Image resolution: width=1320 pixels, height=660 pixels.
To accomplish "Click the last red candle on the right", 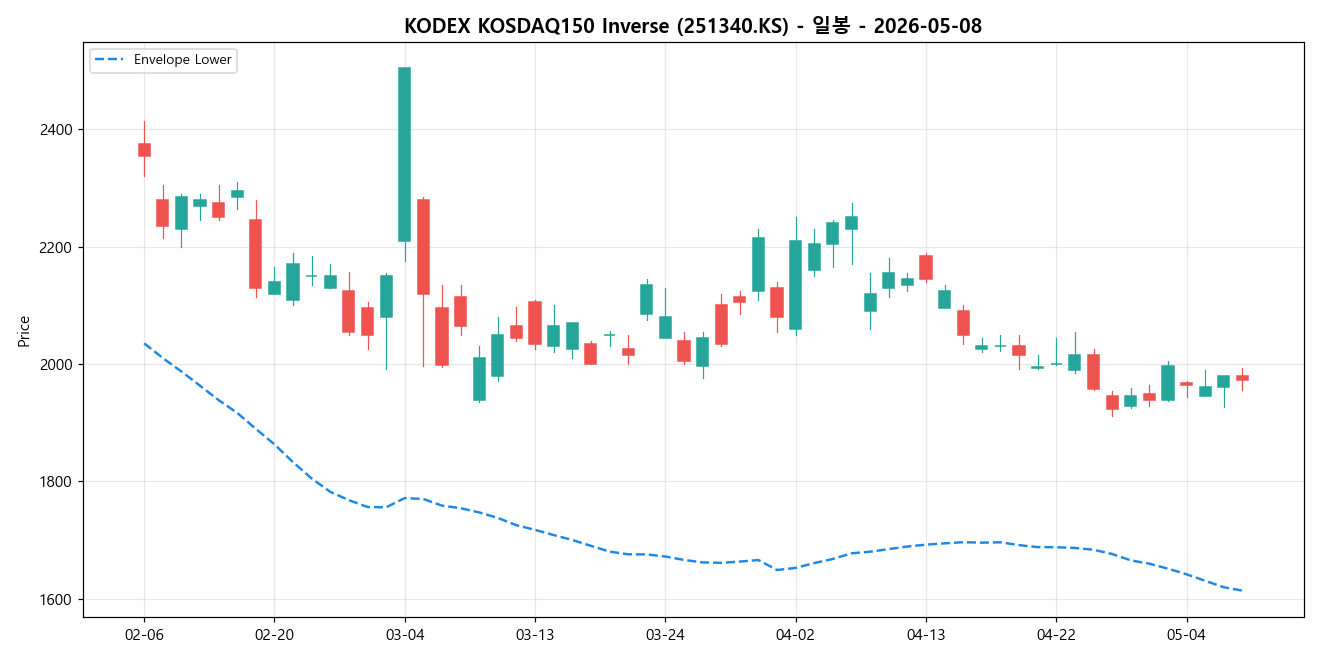I will tap(1242, 378).
